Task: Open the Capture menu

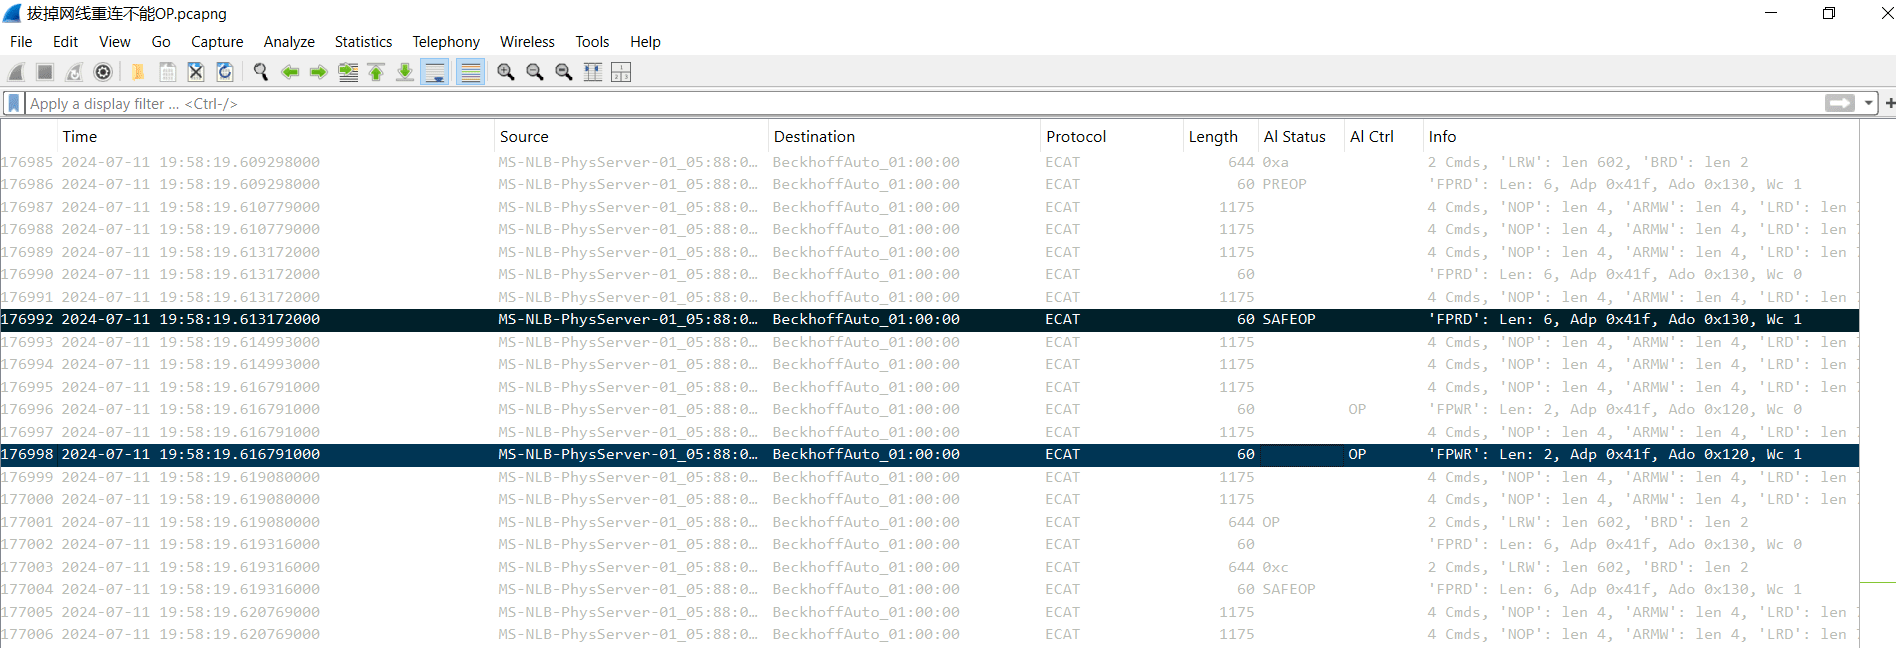Action: (217, 42)
